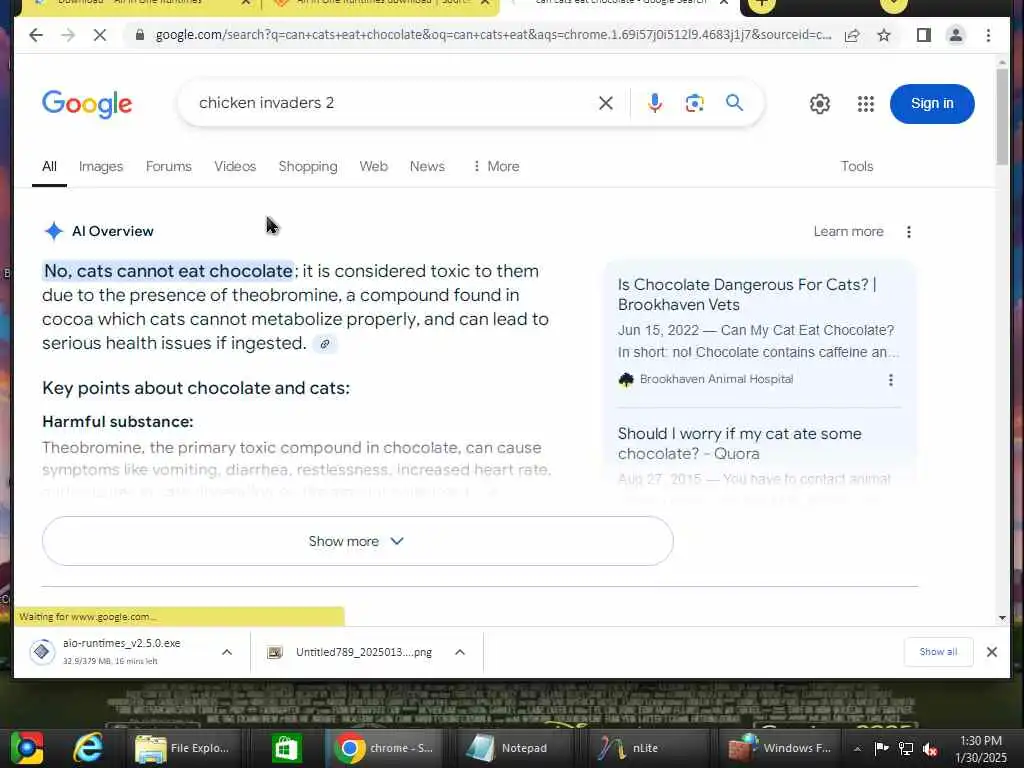Show hidden system tray icons
The height and width of the screenshot is (768, 1024).
[857, 749]
